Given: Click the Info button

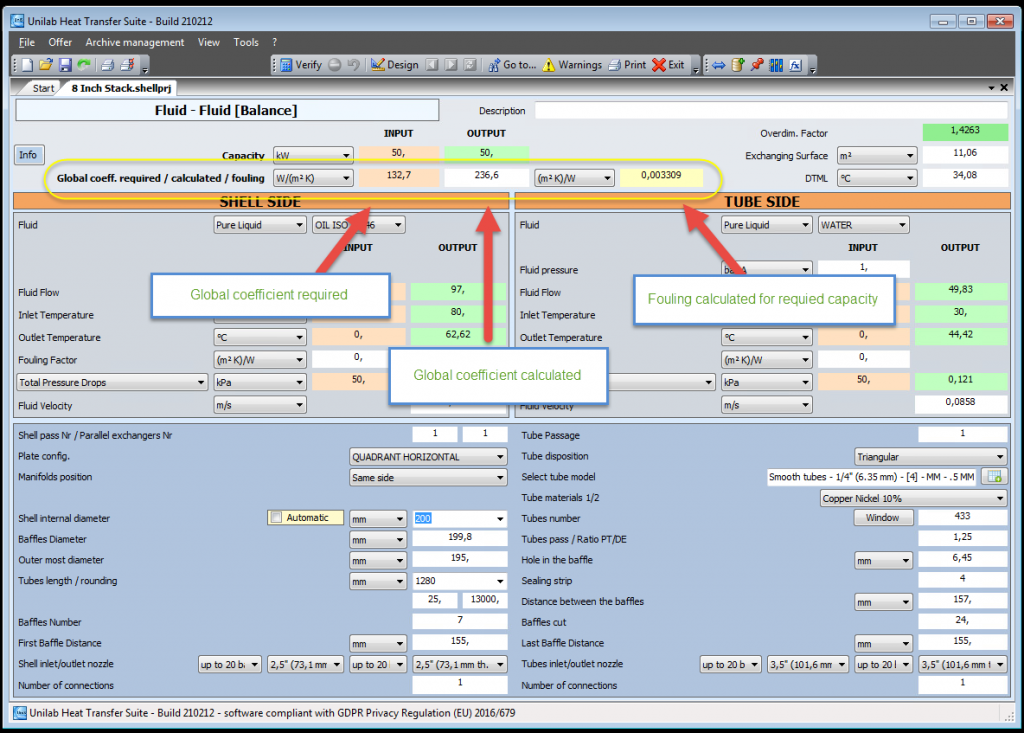Looking at the screenshot, I should click(28, 154).
